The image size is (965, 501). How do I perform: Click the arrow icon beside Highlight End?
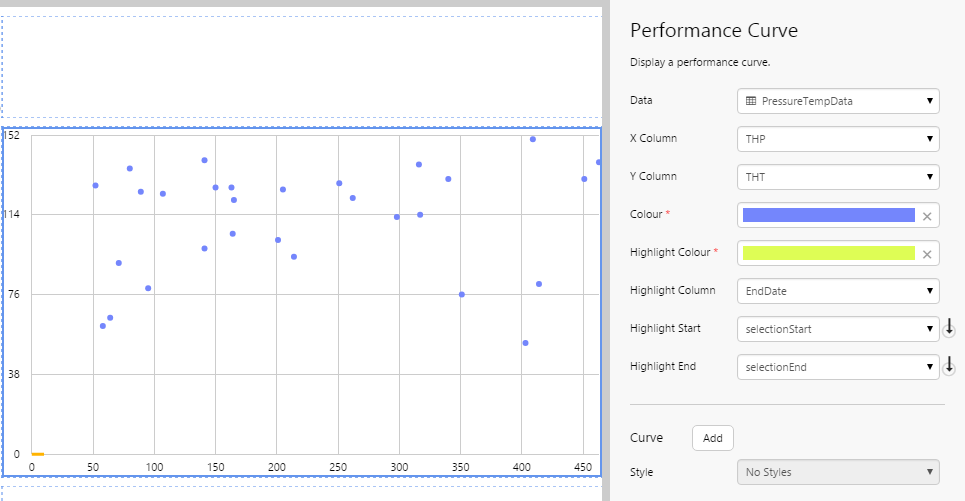pyautogui.click(x=949, y=366)
